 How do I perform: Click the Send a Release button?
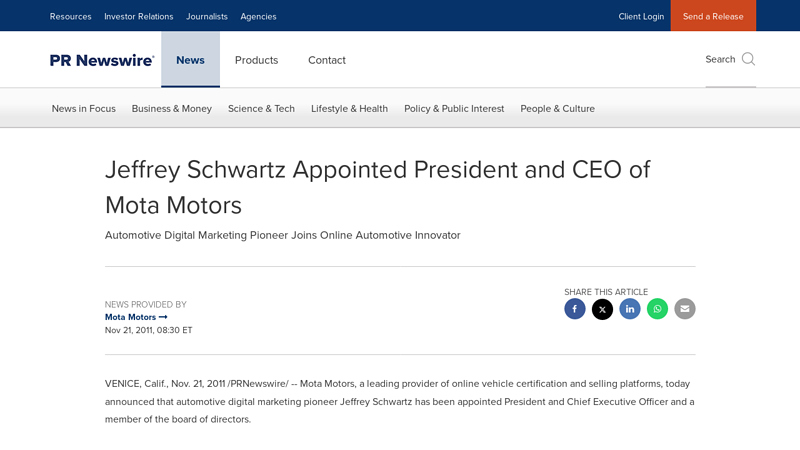point(713,16)
